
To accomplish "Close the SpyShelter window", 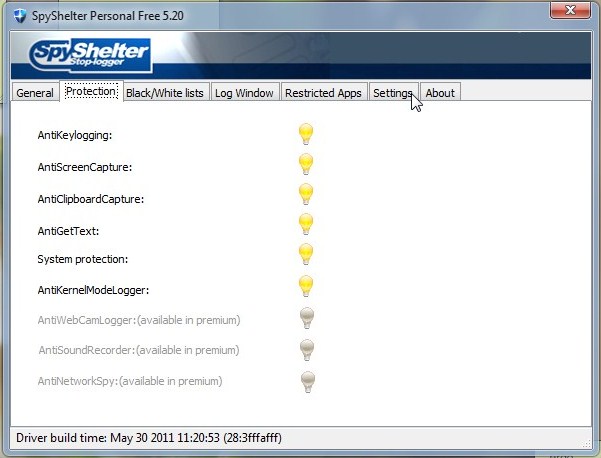I will 570,10.
